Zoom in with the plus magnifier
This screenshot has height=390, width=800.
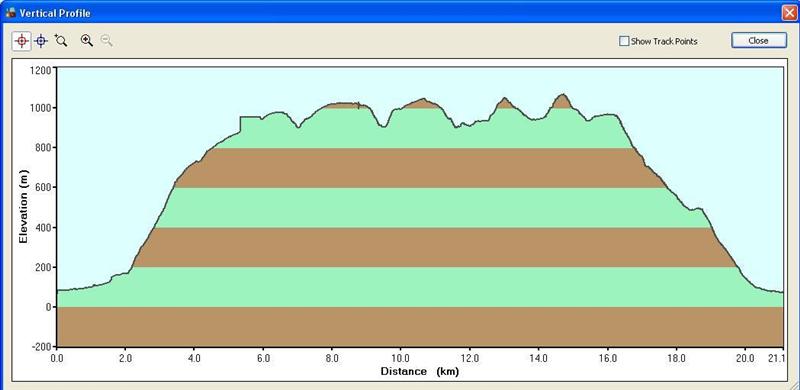tap(87, 41)
